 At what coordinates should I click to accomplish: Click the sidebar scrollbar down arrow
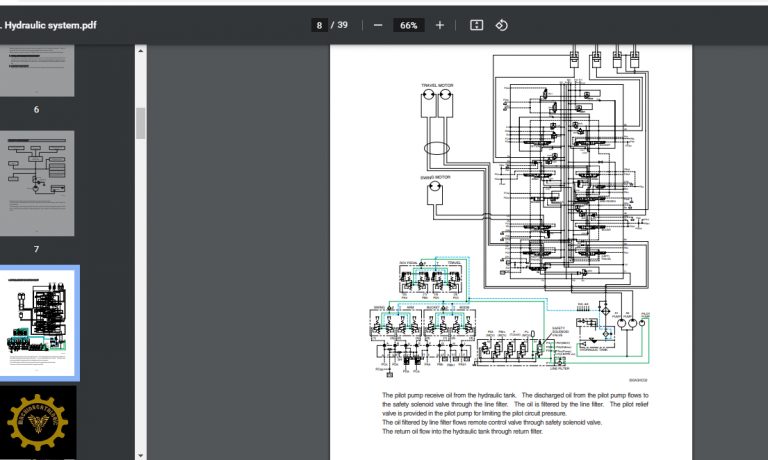[x=141, y=453]
